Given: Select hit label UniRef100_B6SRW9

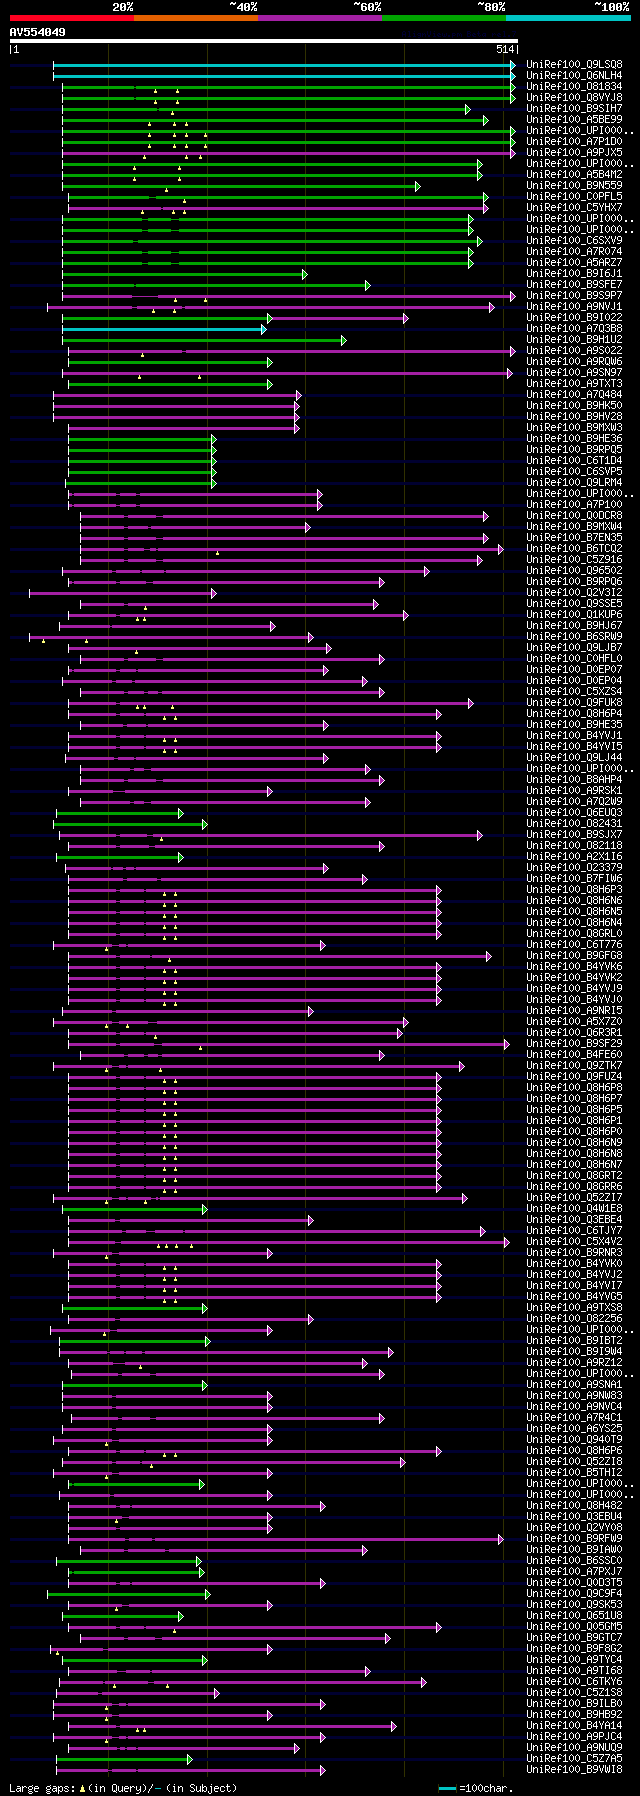Looking at the screenshot, I should coord(574,636).
